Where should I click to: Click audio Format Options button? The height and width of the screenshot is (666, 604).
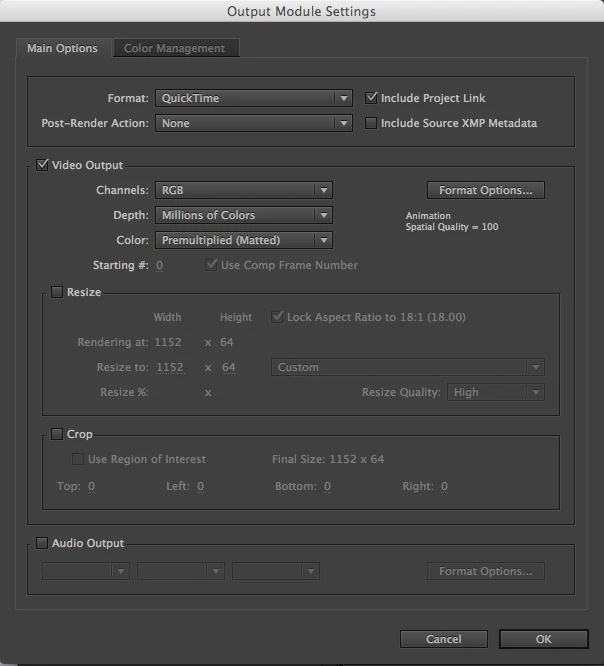[x=485, y=571]
